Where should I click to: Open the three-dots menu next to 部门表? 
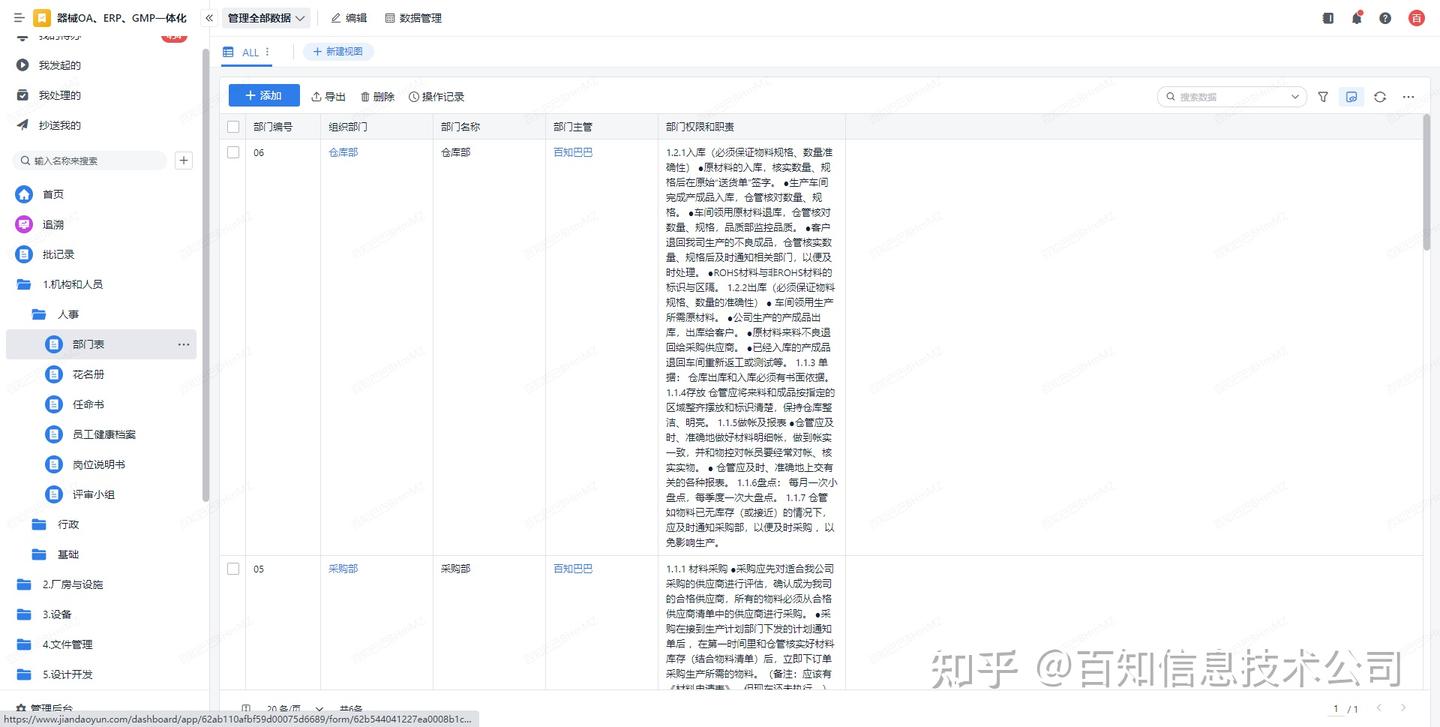184,344
